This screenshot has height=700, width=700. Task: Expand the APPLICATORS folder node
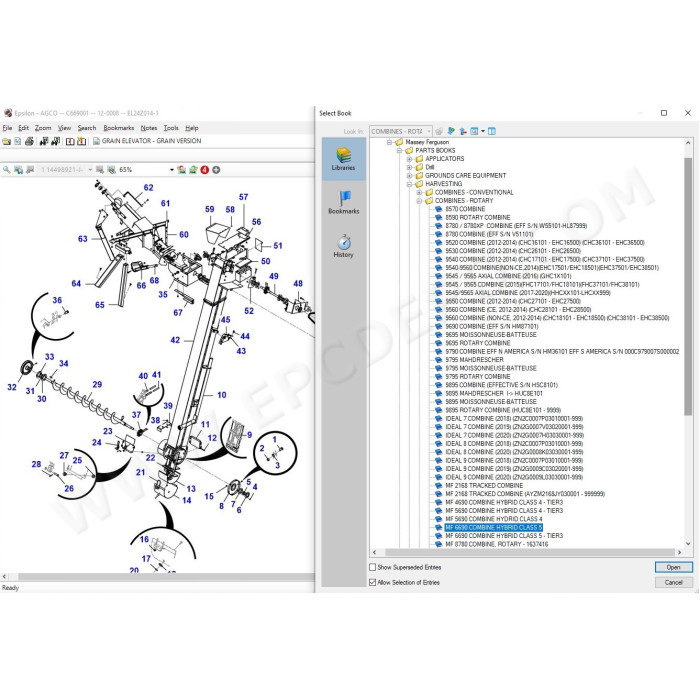(409, 159)
